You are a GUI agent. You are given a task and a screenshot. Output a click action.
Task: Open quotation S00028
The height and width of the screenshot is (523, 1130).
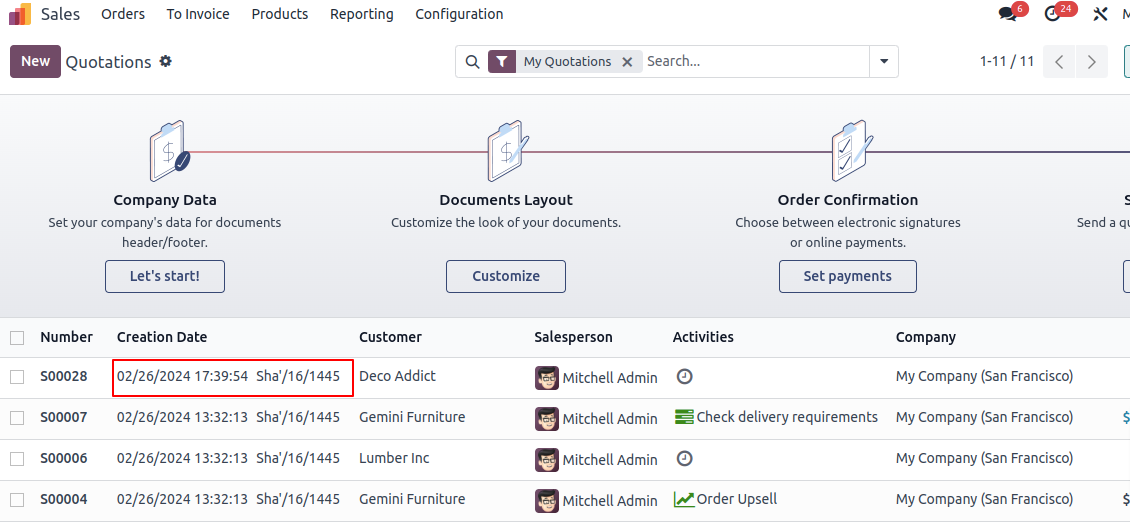(64, 376)
